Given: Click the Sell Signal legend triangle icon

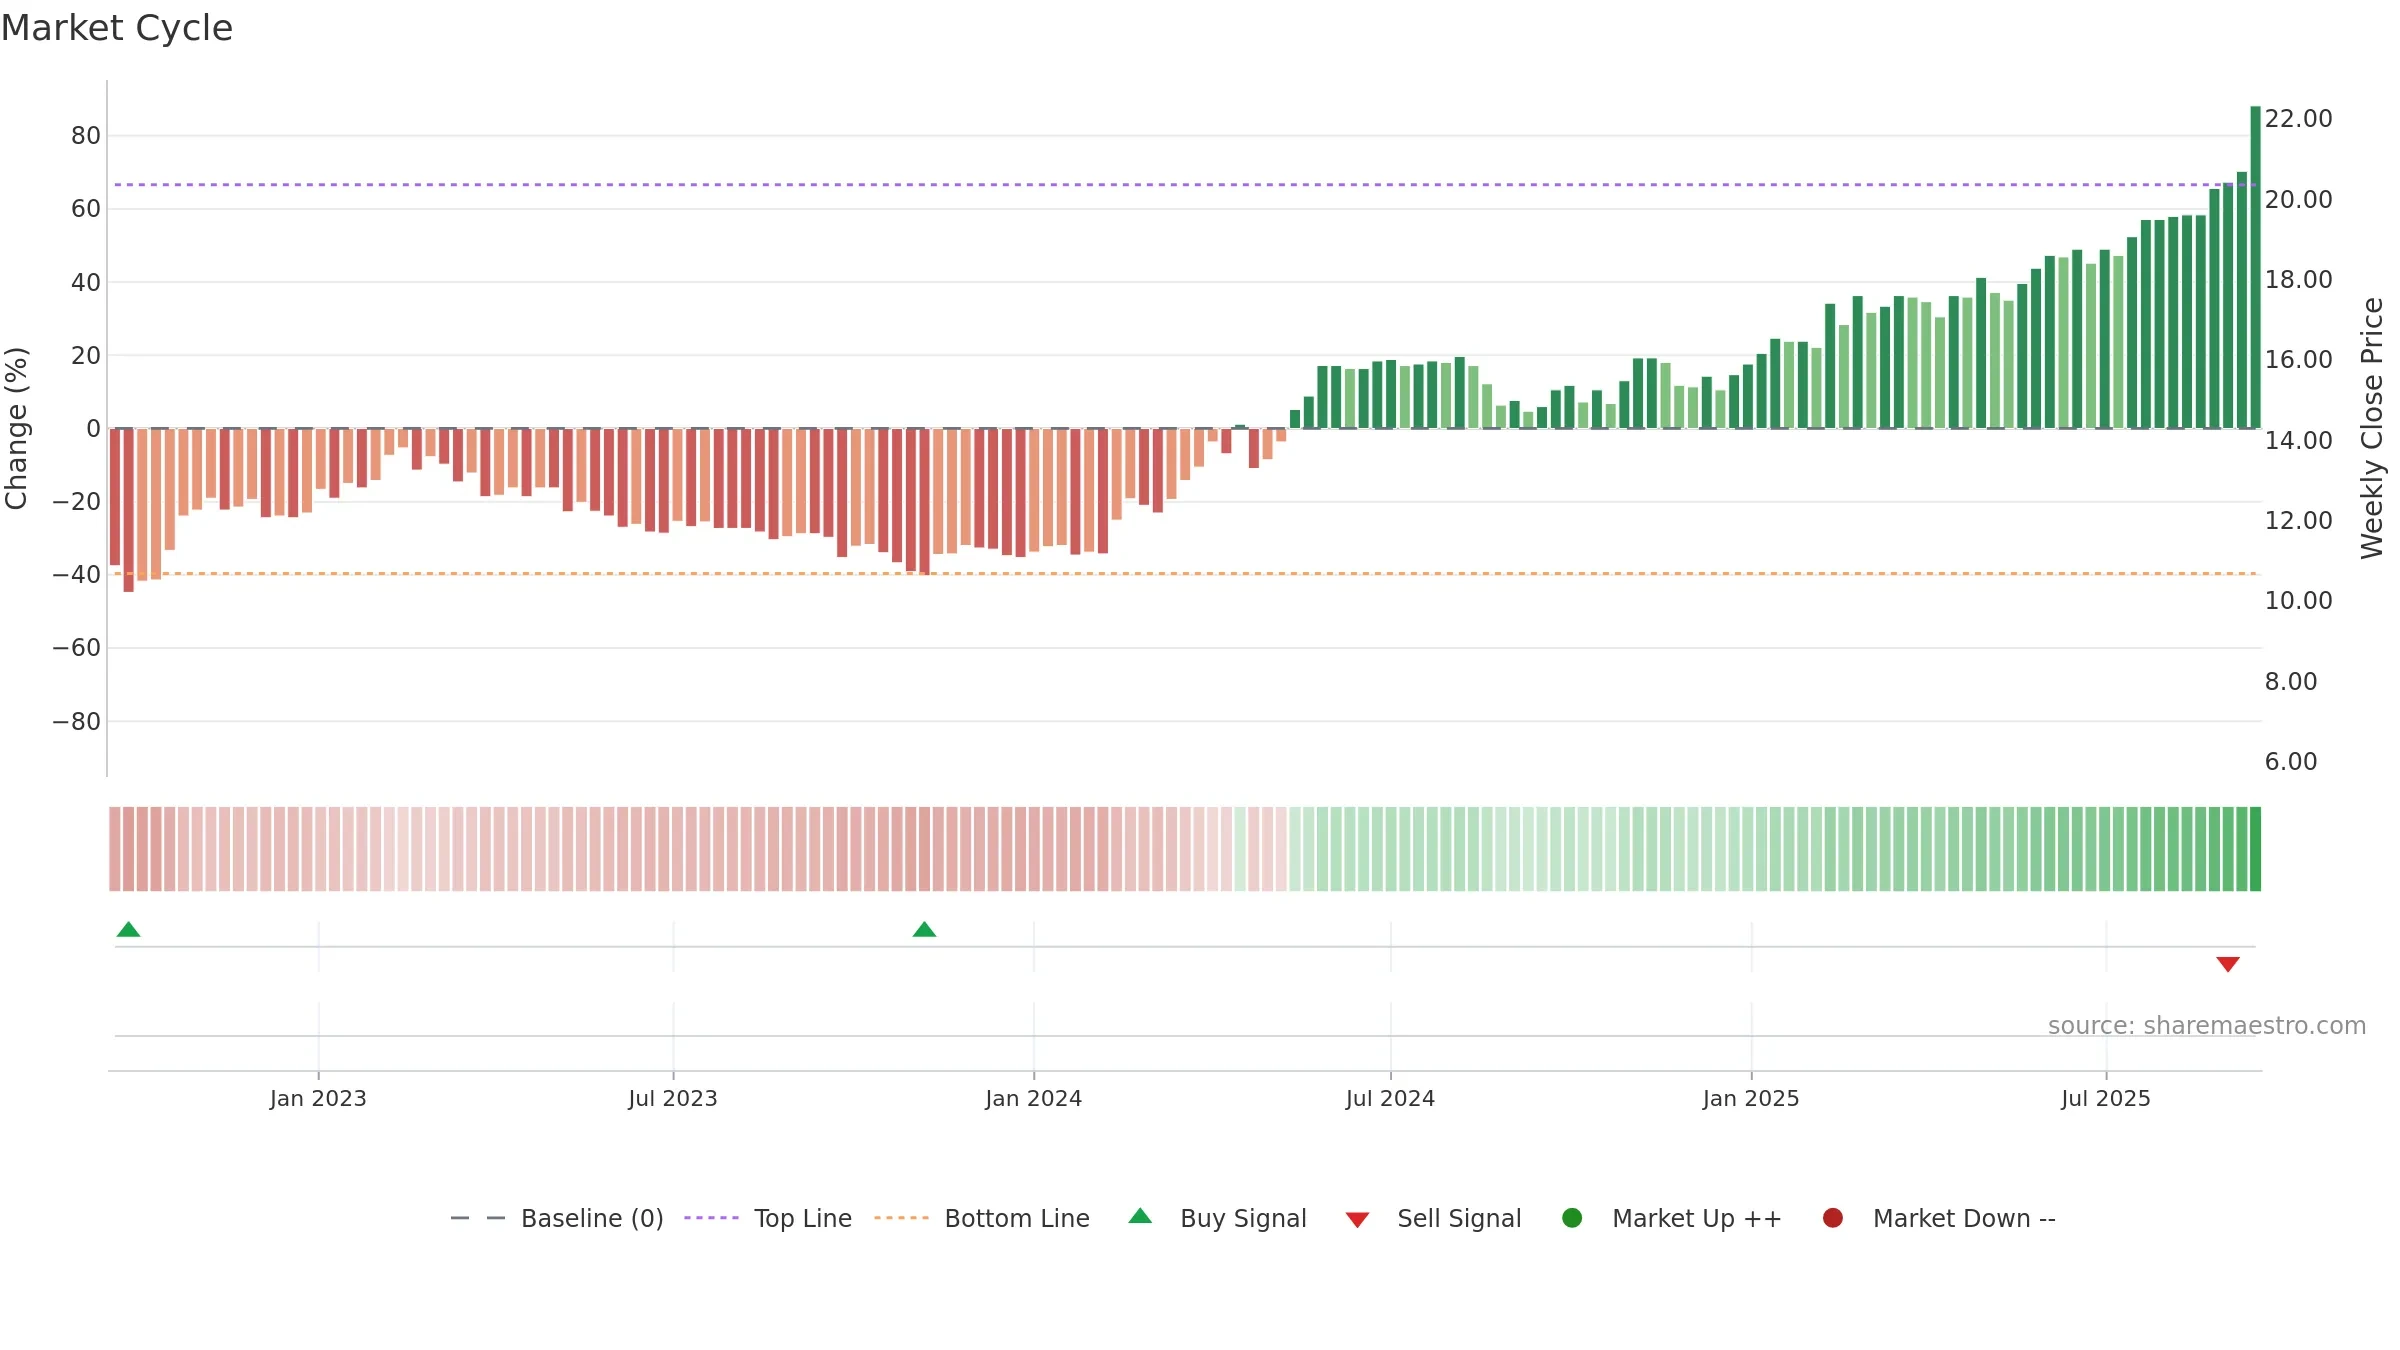Looking at the screenshot, I should [x=1357, y=1220].
